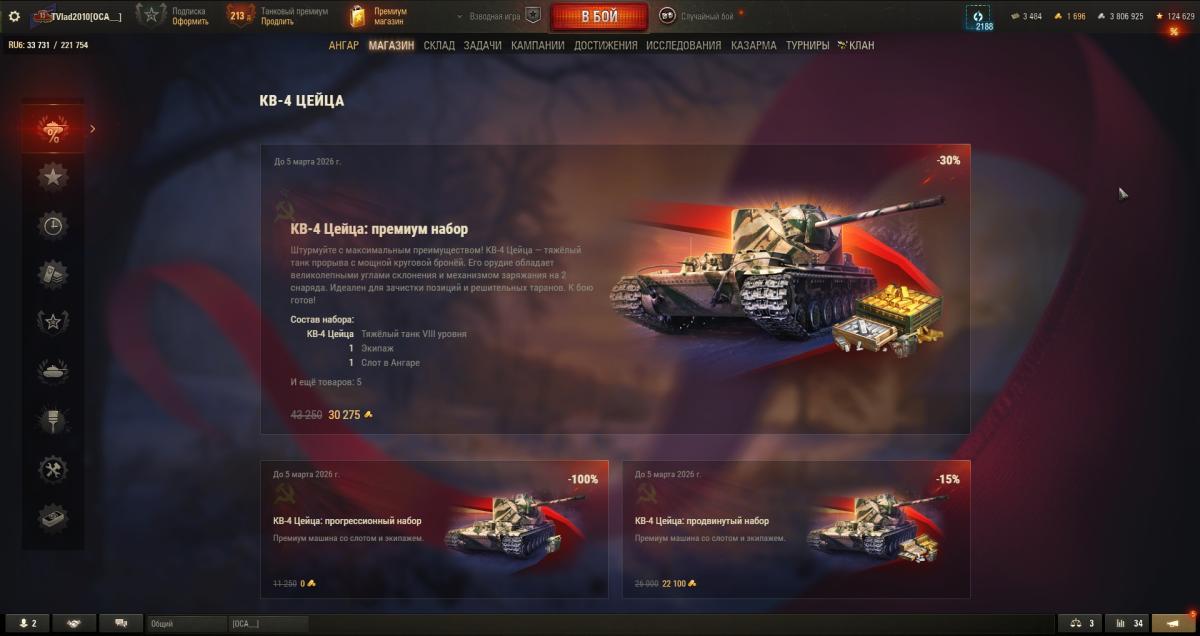Open the Взводная игра platoon dropdown
Screen dimensions: 1200x636
(x=496, y=17)
